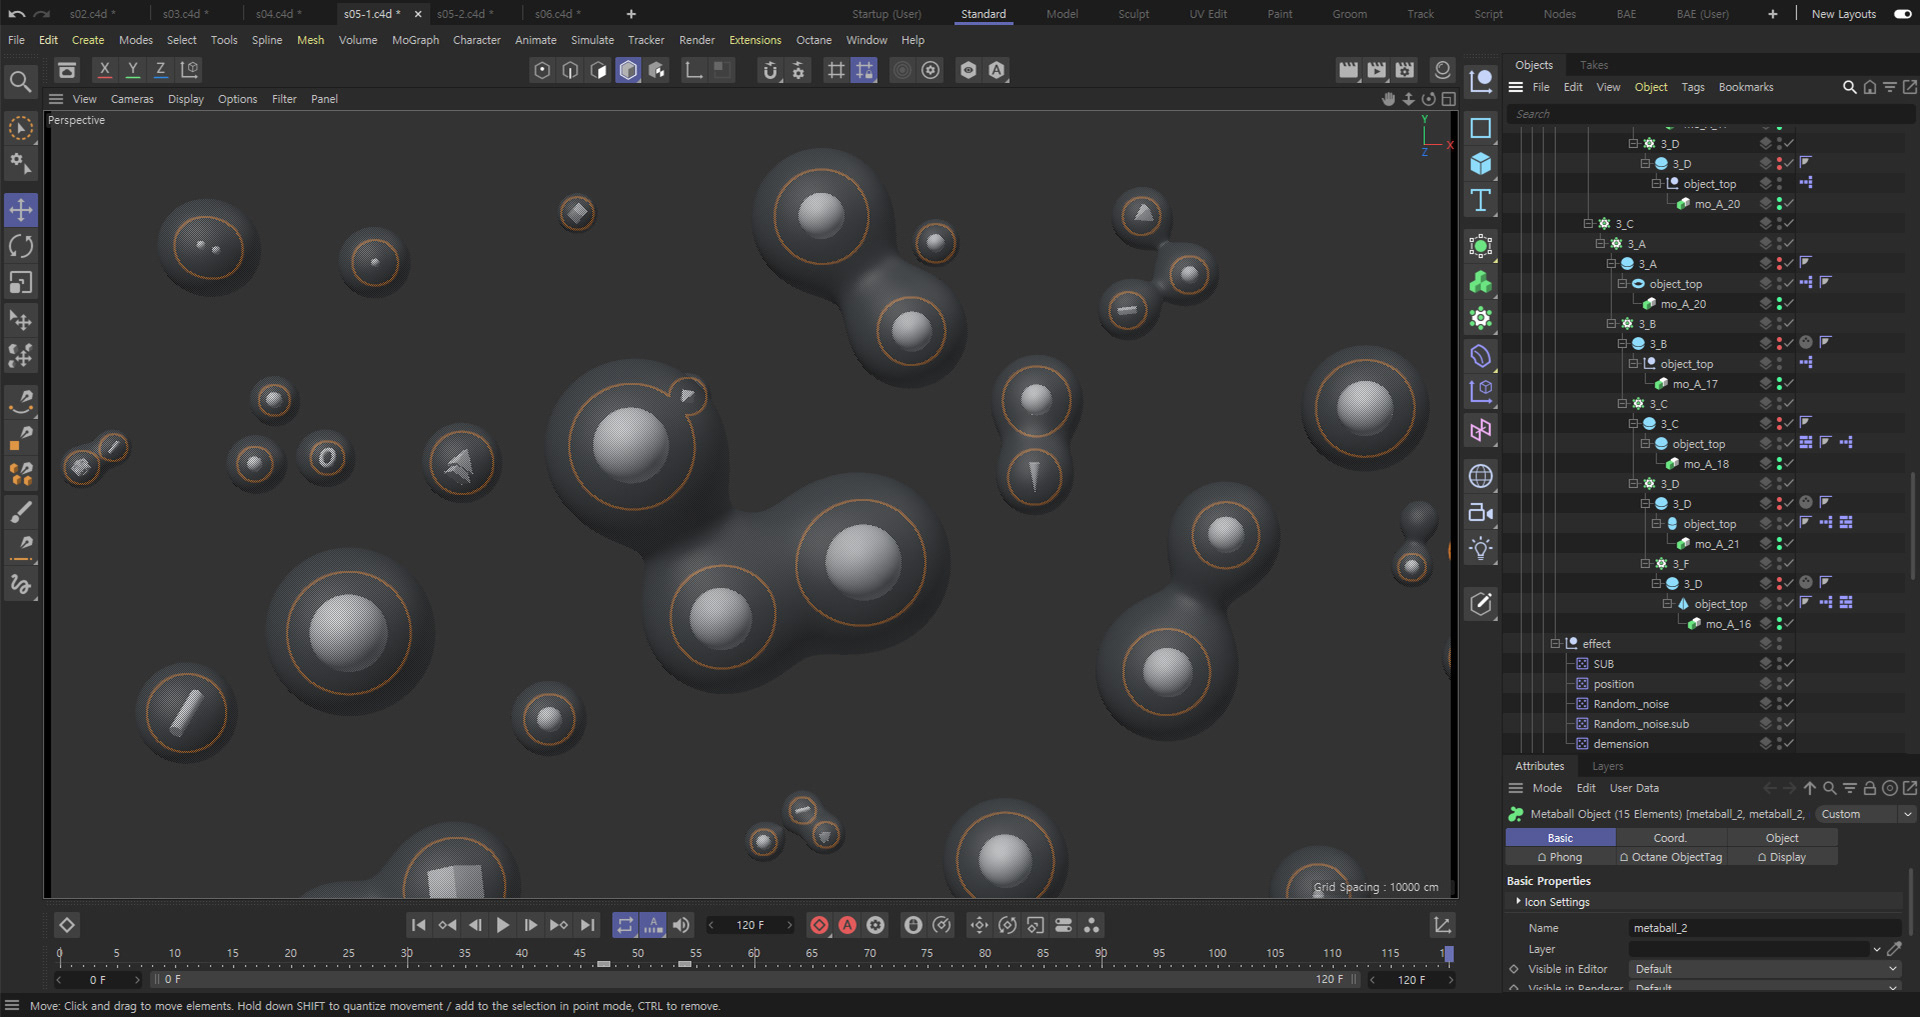1920x1017 pixels.
Task: Switch to the Sculpt layout tab
Action: [x=1133, y=14]
